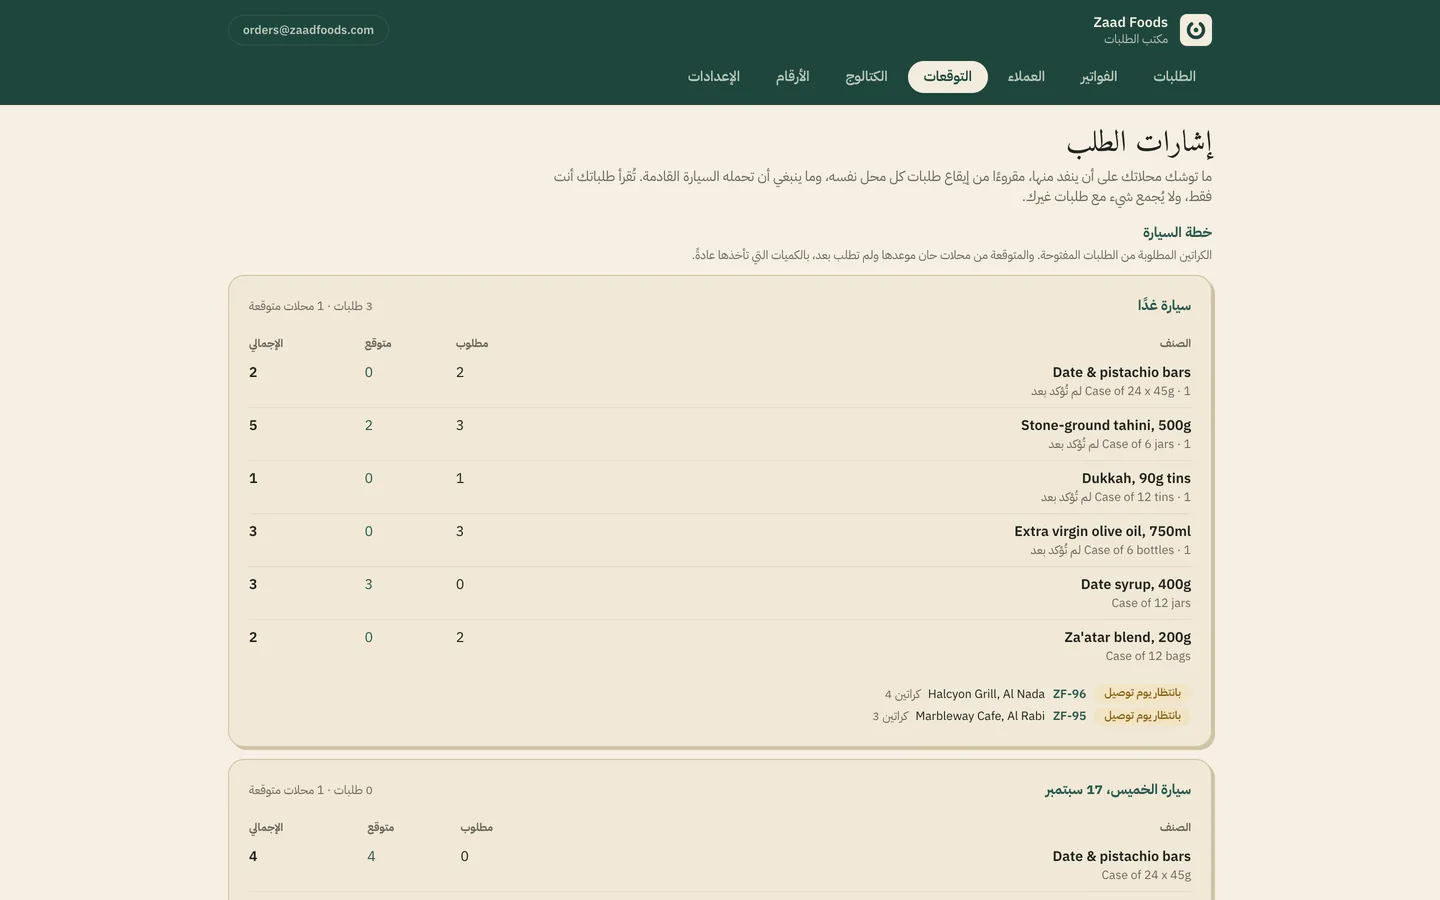Click the orders@zaadfoods.com email pill
The height and width of the screenshot is (900, 1440).
point(308,30)
